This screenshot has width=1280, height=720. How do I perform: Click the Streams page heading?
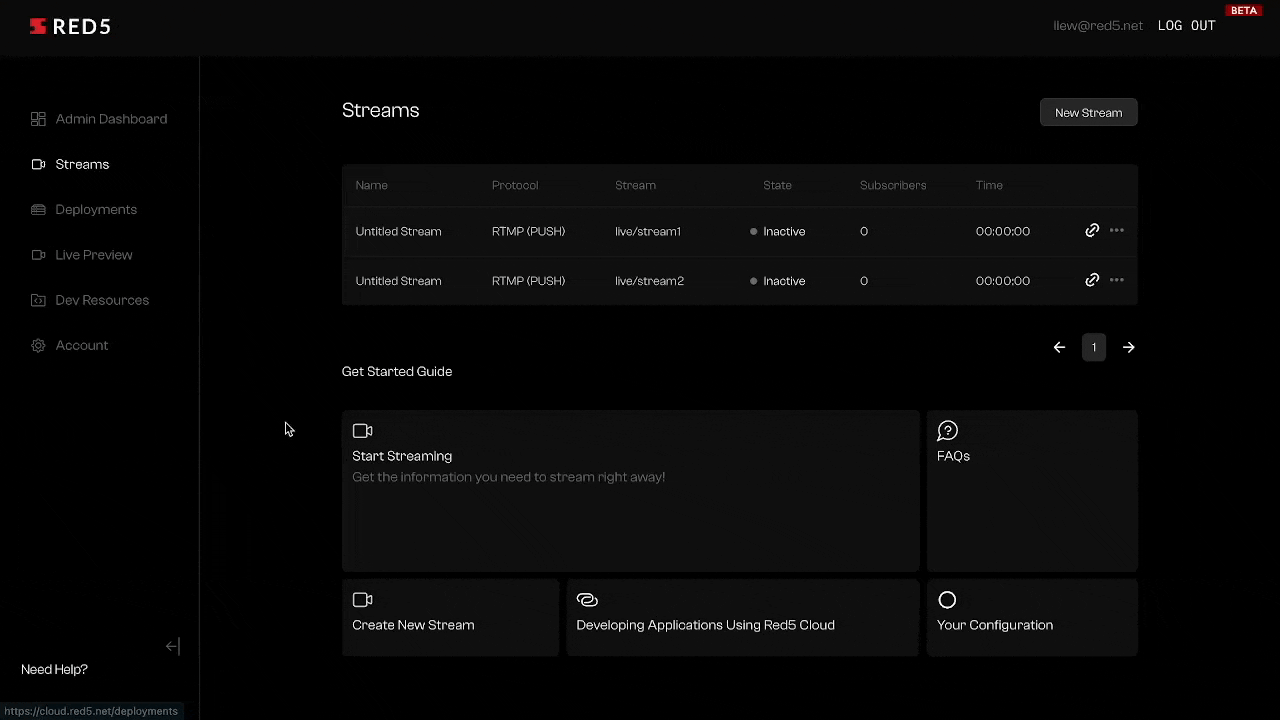381,111
